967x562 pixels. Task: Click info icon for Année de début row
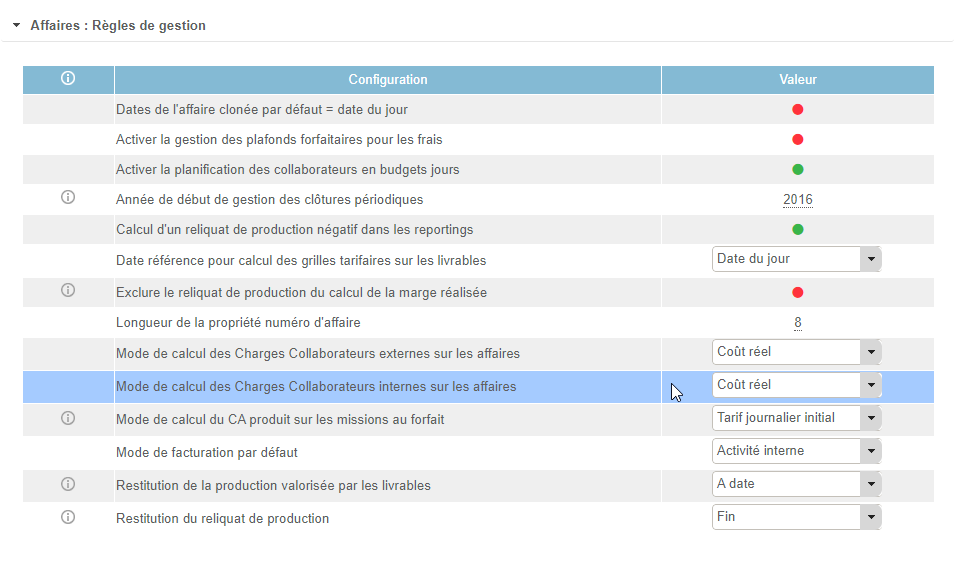[68, 198]
